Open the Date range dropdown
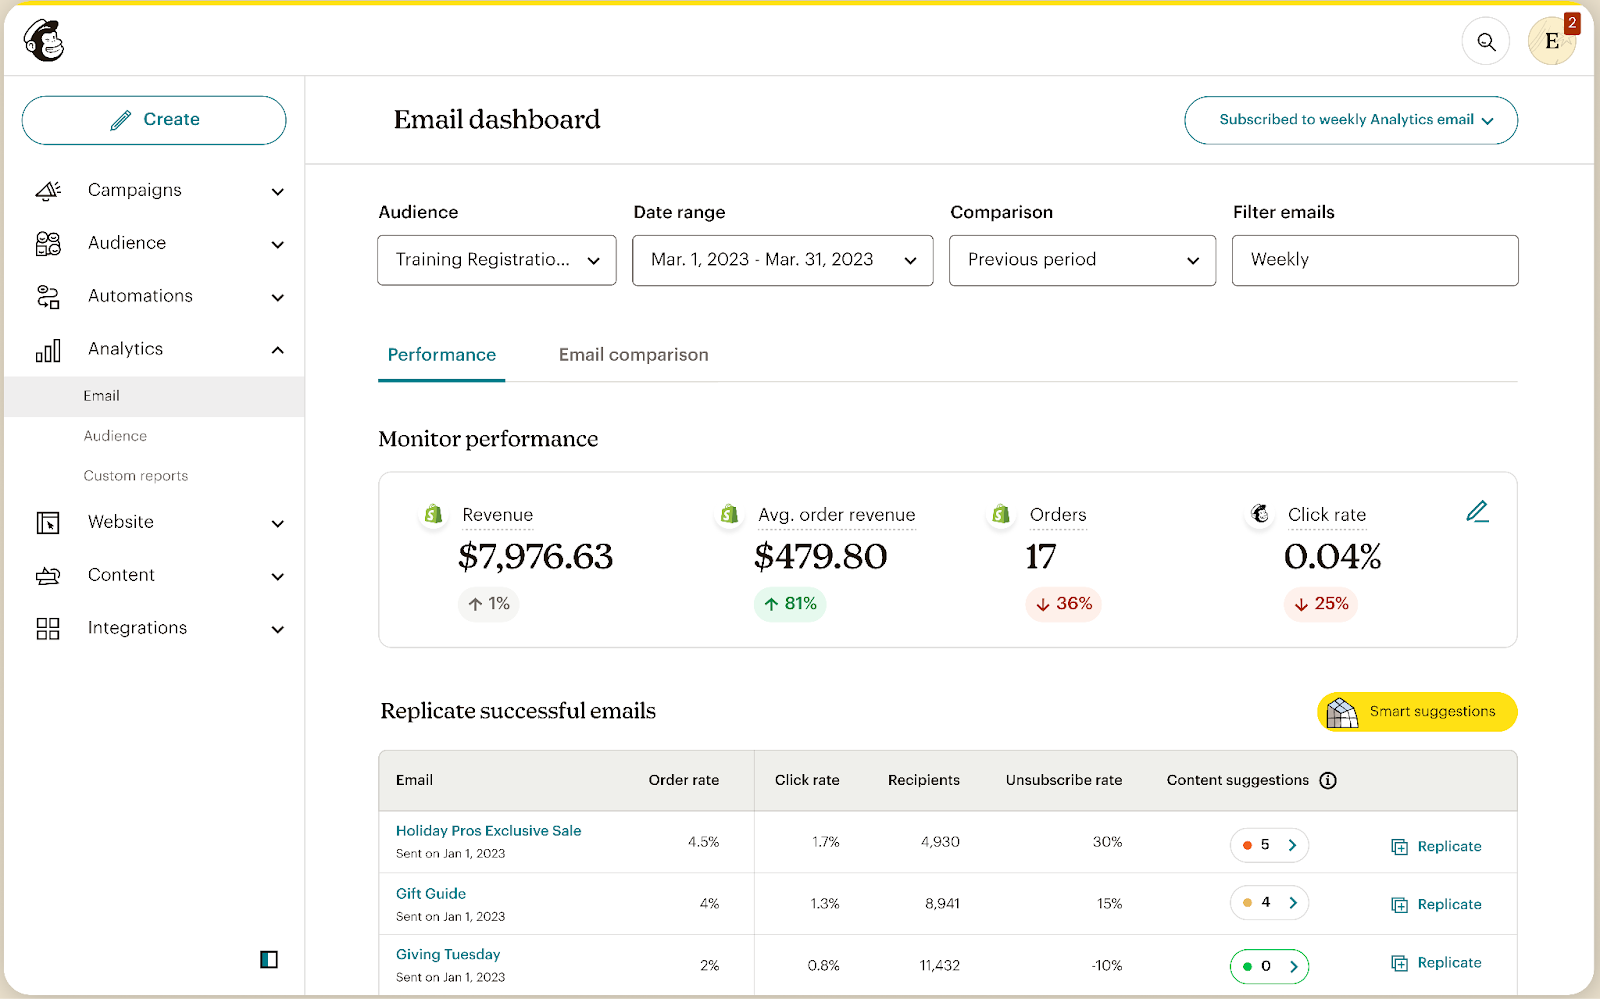Viewport: 1600px width, 999px height. tap(782, 260)
